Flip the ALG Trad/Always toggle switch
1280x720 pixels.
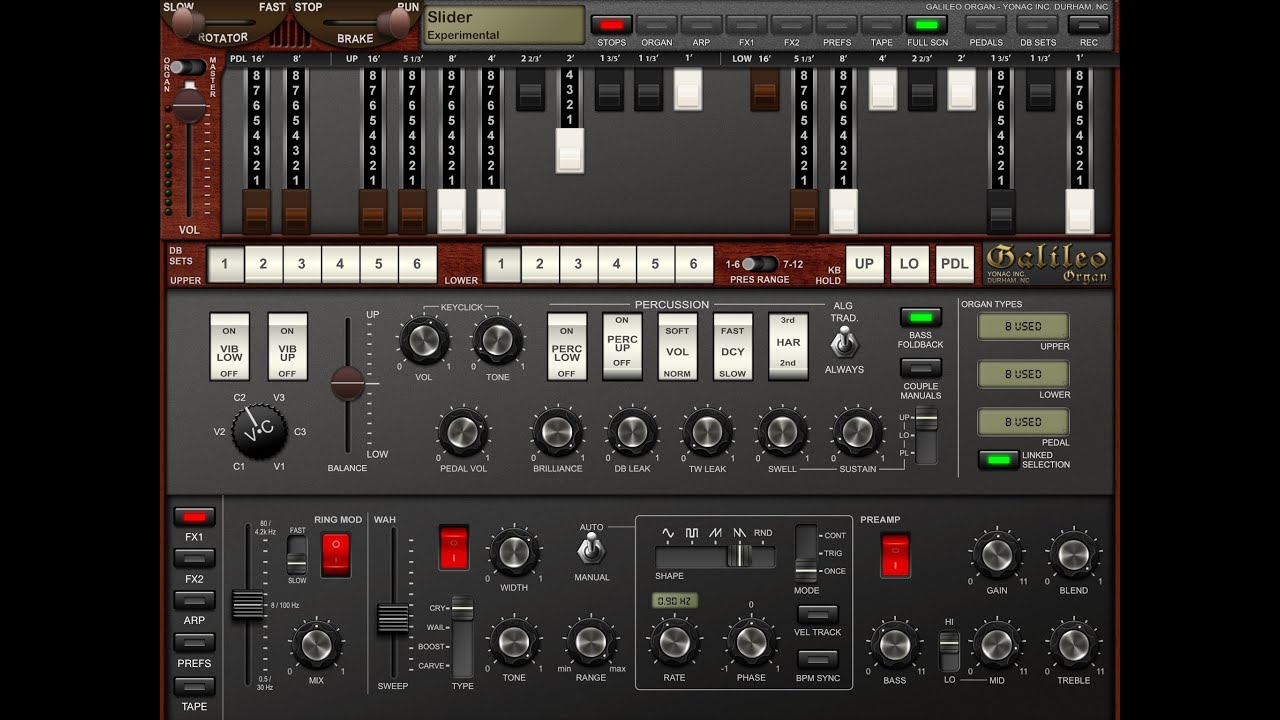point(844,343)
